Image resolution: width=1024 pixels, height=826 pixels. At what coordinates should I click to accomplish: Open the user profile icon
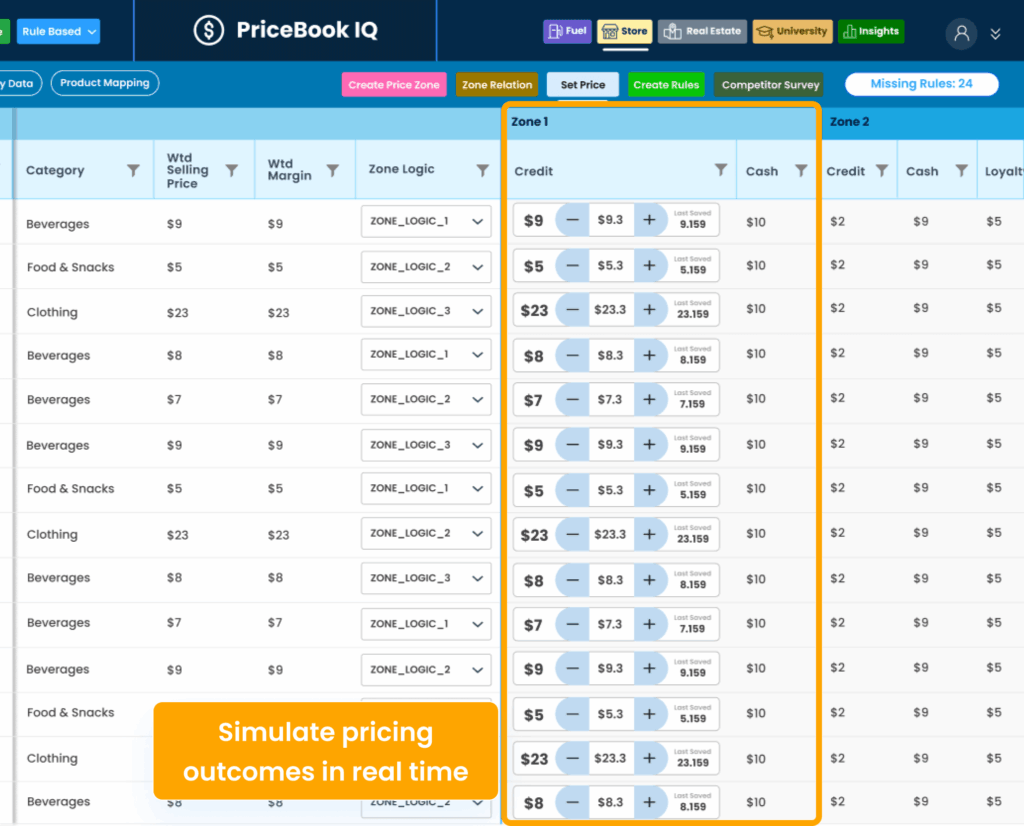(x=961, y=33)
